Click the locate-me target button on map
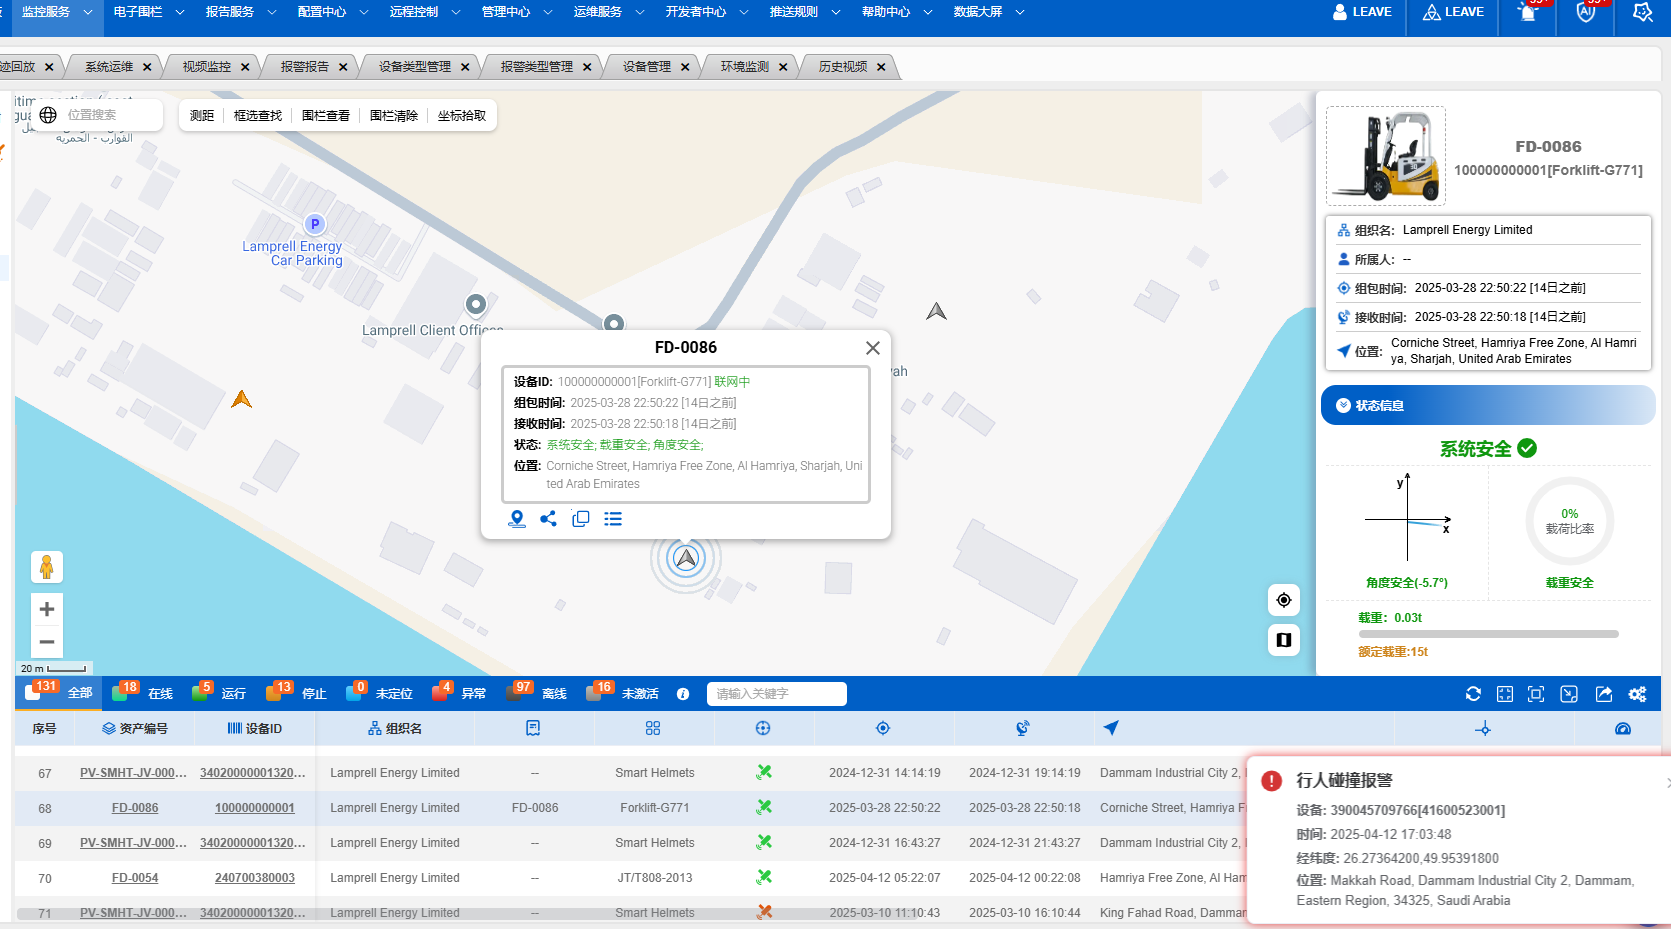This screenshot has height=929, width=1671. [x=1284, y=600]
